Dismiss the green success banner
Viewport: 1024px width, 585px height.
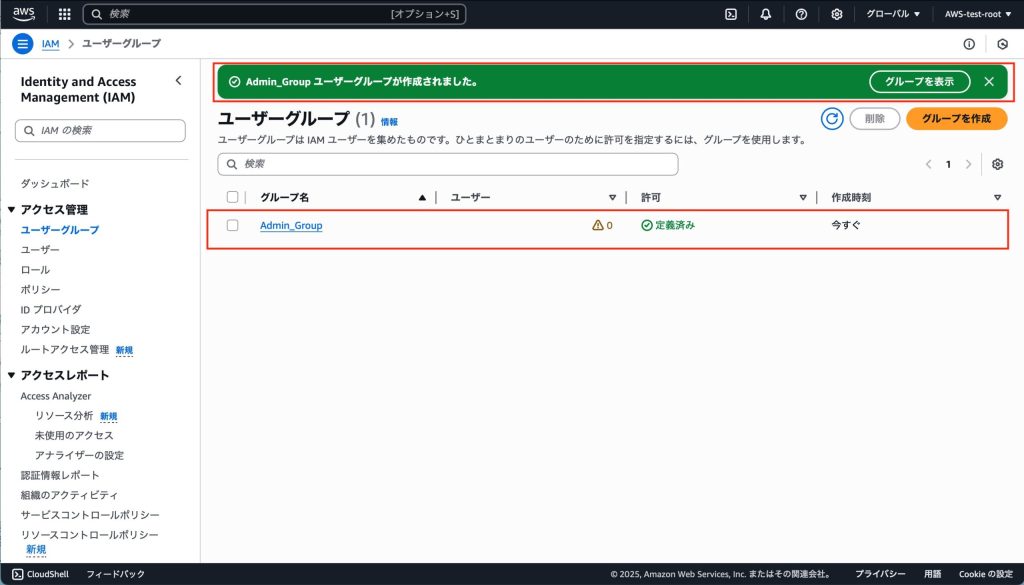pos(989,82)
